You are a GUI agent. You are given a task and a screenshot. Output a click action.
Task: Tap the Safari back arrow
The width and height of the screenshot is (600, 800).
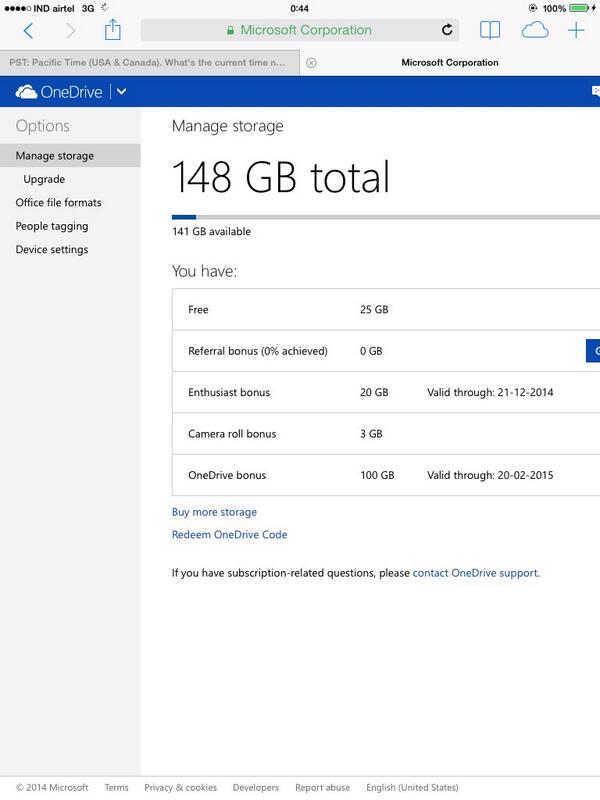click(29, 31)
